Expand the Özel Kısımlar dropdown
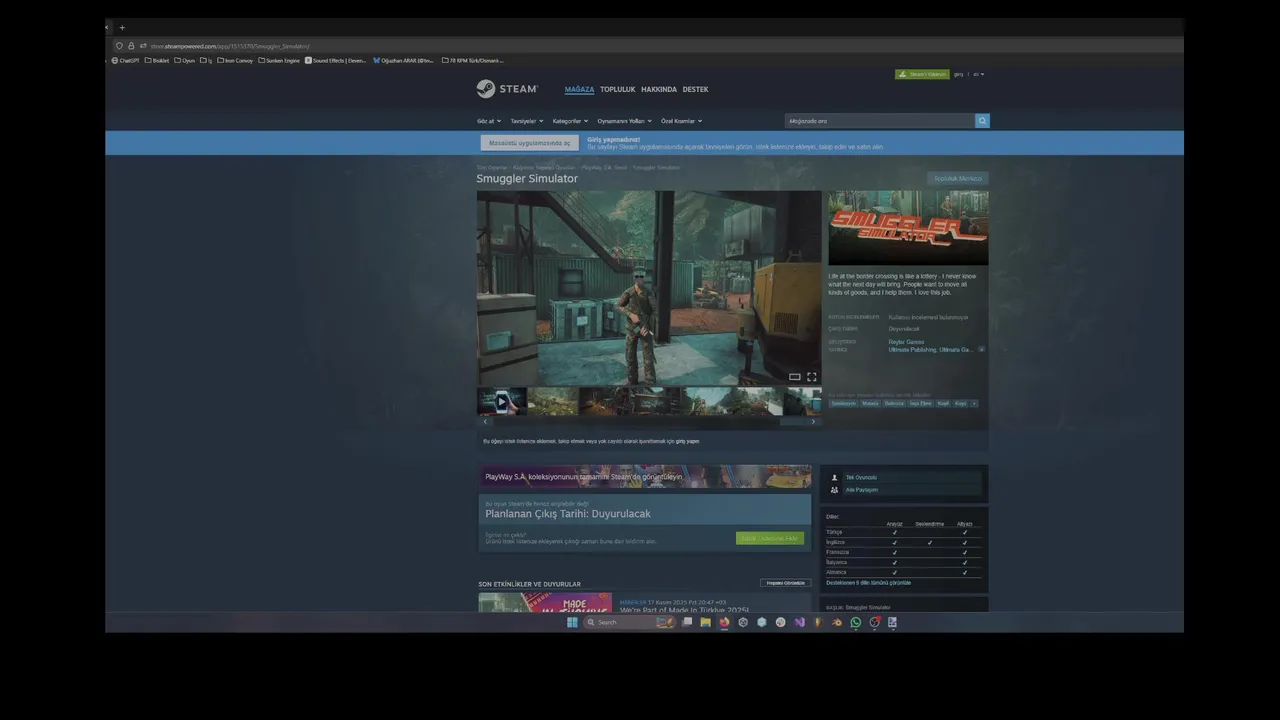 pyautogui.click(x=681, y=121)
